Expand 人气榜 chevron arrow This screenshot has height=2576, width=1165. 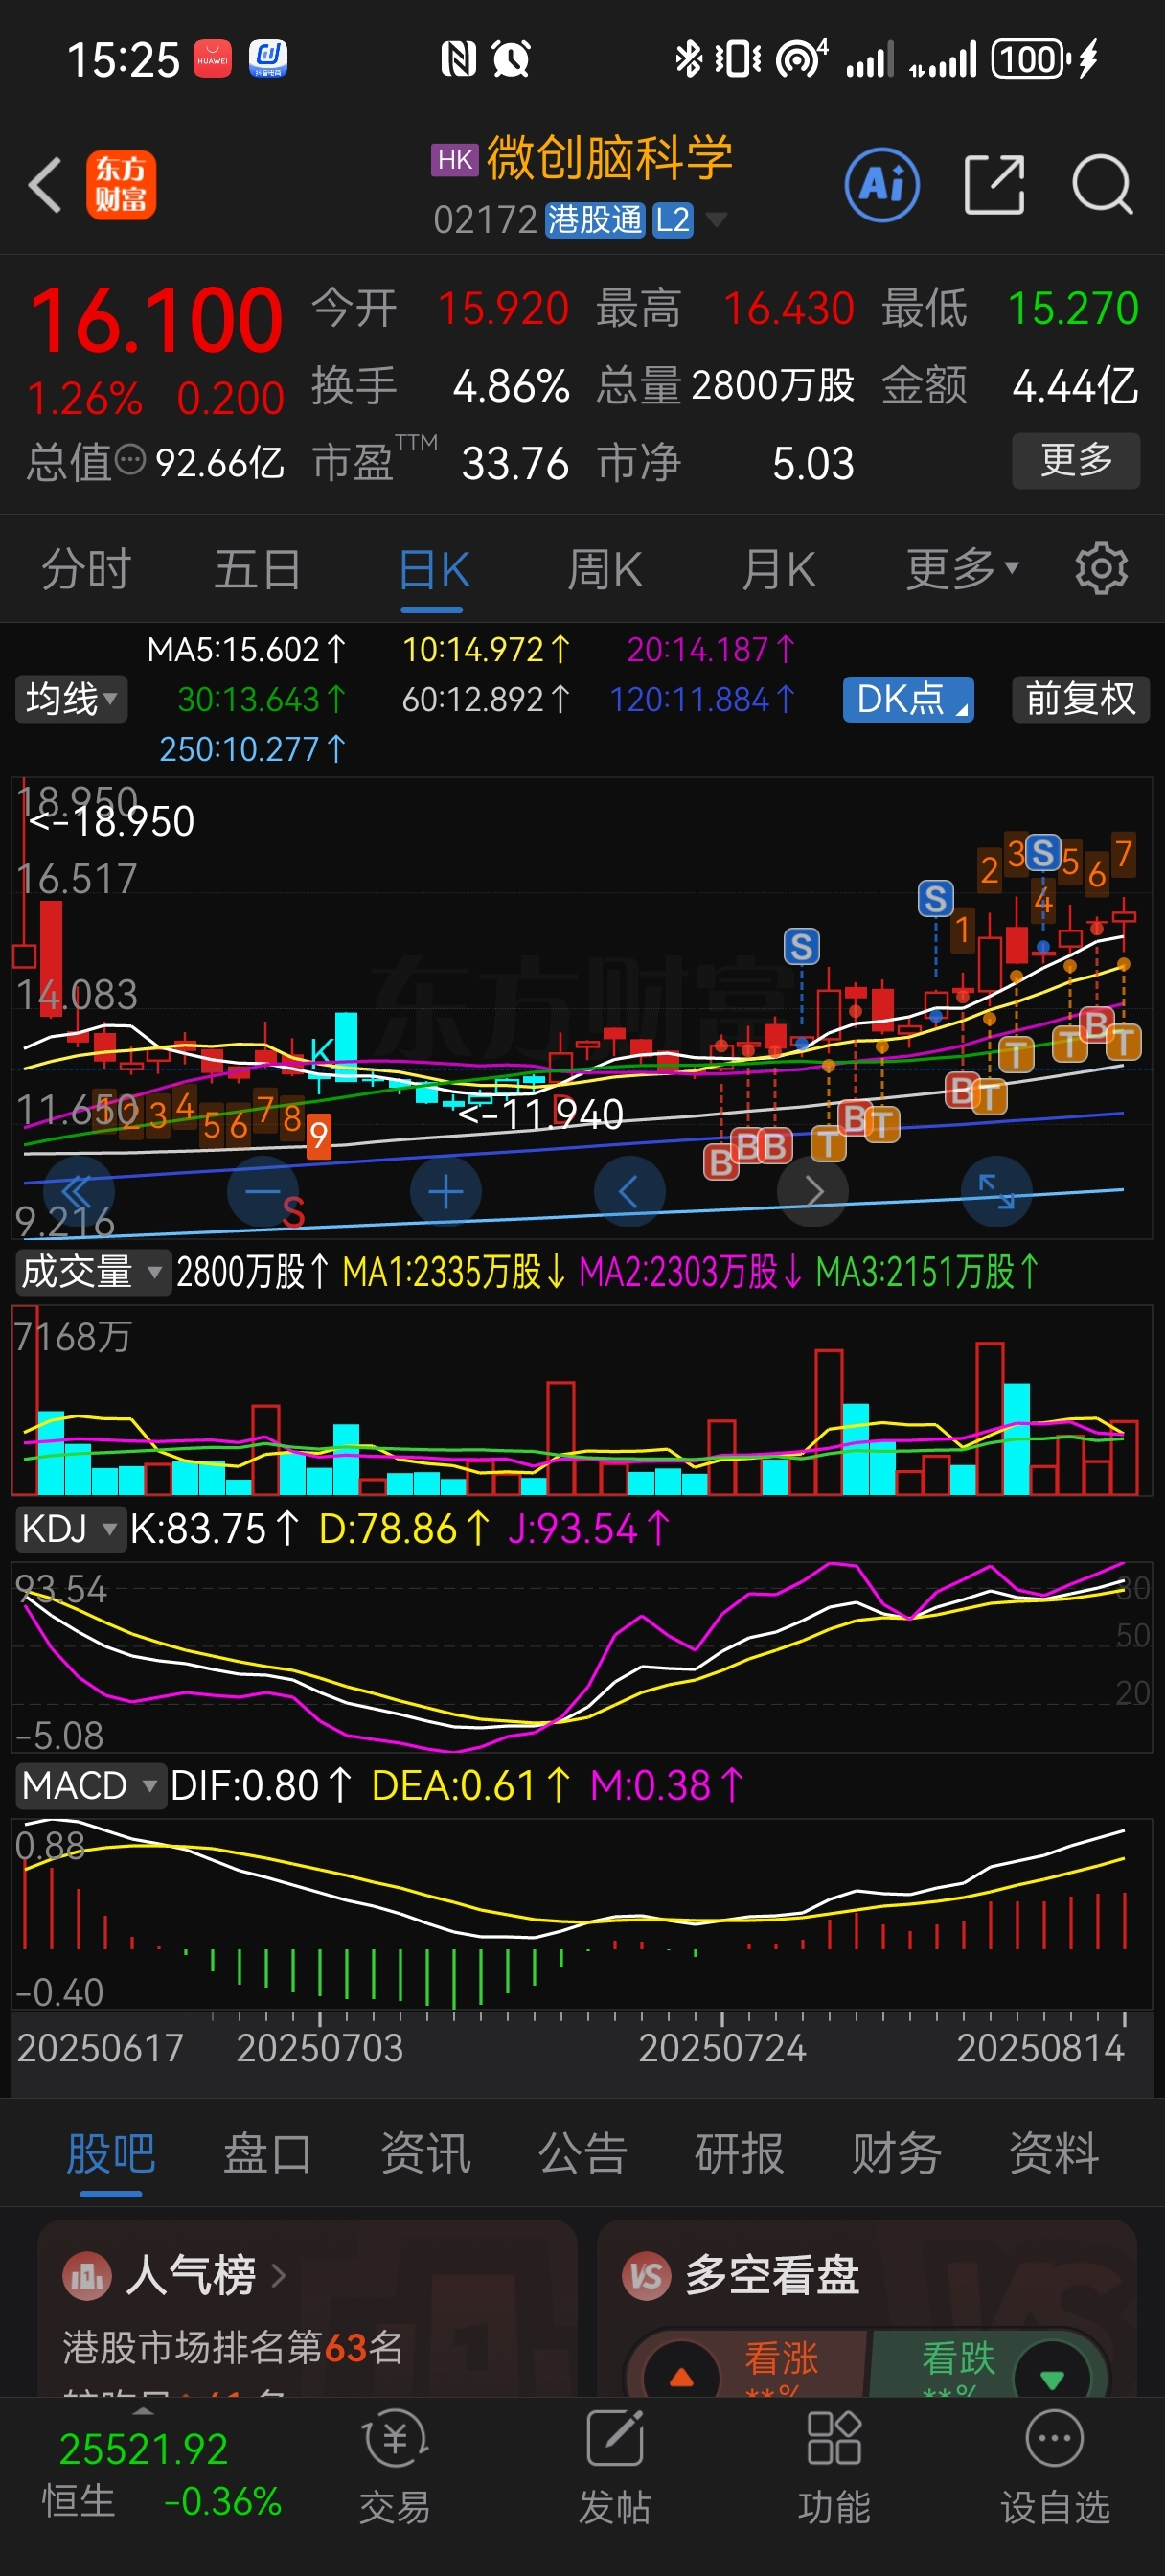[x=279, y=2276]
